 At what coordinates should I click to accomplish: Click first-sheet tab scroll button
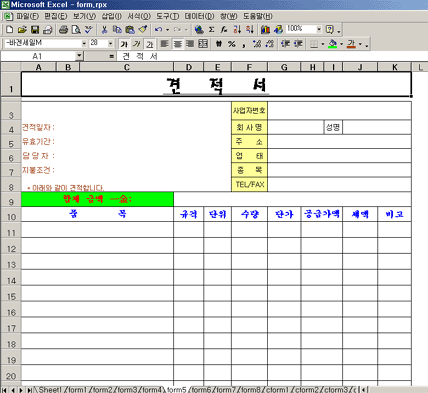[4, 389]
